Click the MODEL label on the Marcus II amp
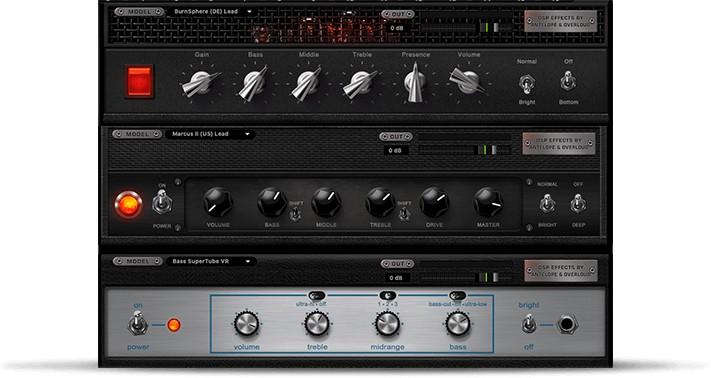This screenshot has width=711, height=378. (x=137, y=134)
